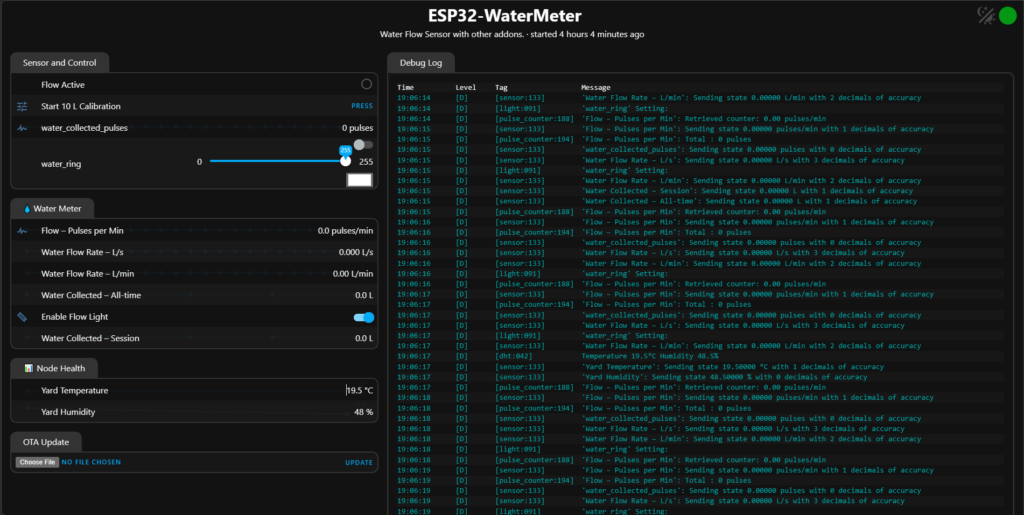The image size is (1024, 515).
Task: Click the 'Time' column header in log
Action: tap(405, 87)
